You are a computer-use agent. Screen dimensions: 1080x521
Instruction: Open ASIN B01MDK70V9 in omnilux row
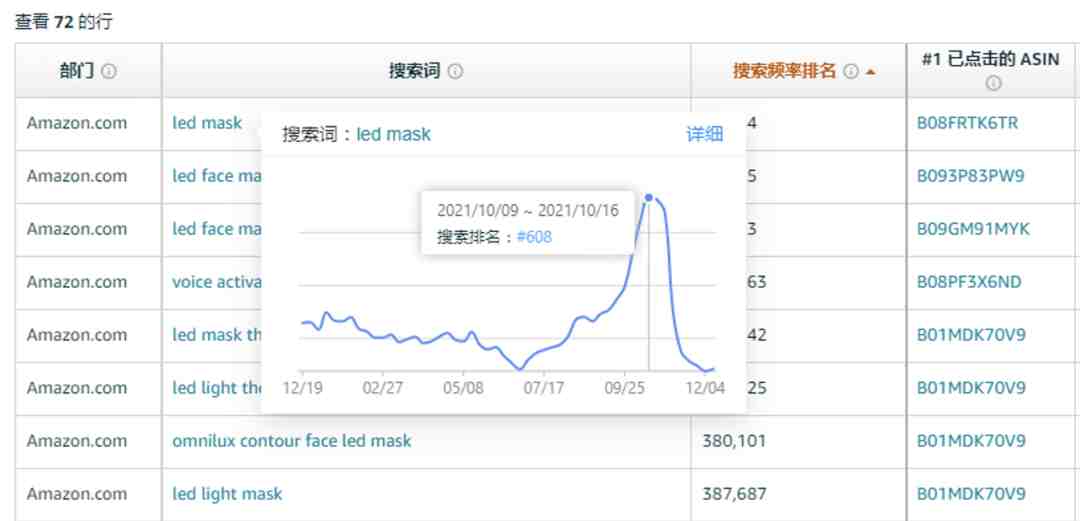pyautogui.click(x=970, y=440)
